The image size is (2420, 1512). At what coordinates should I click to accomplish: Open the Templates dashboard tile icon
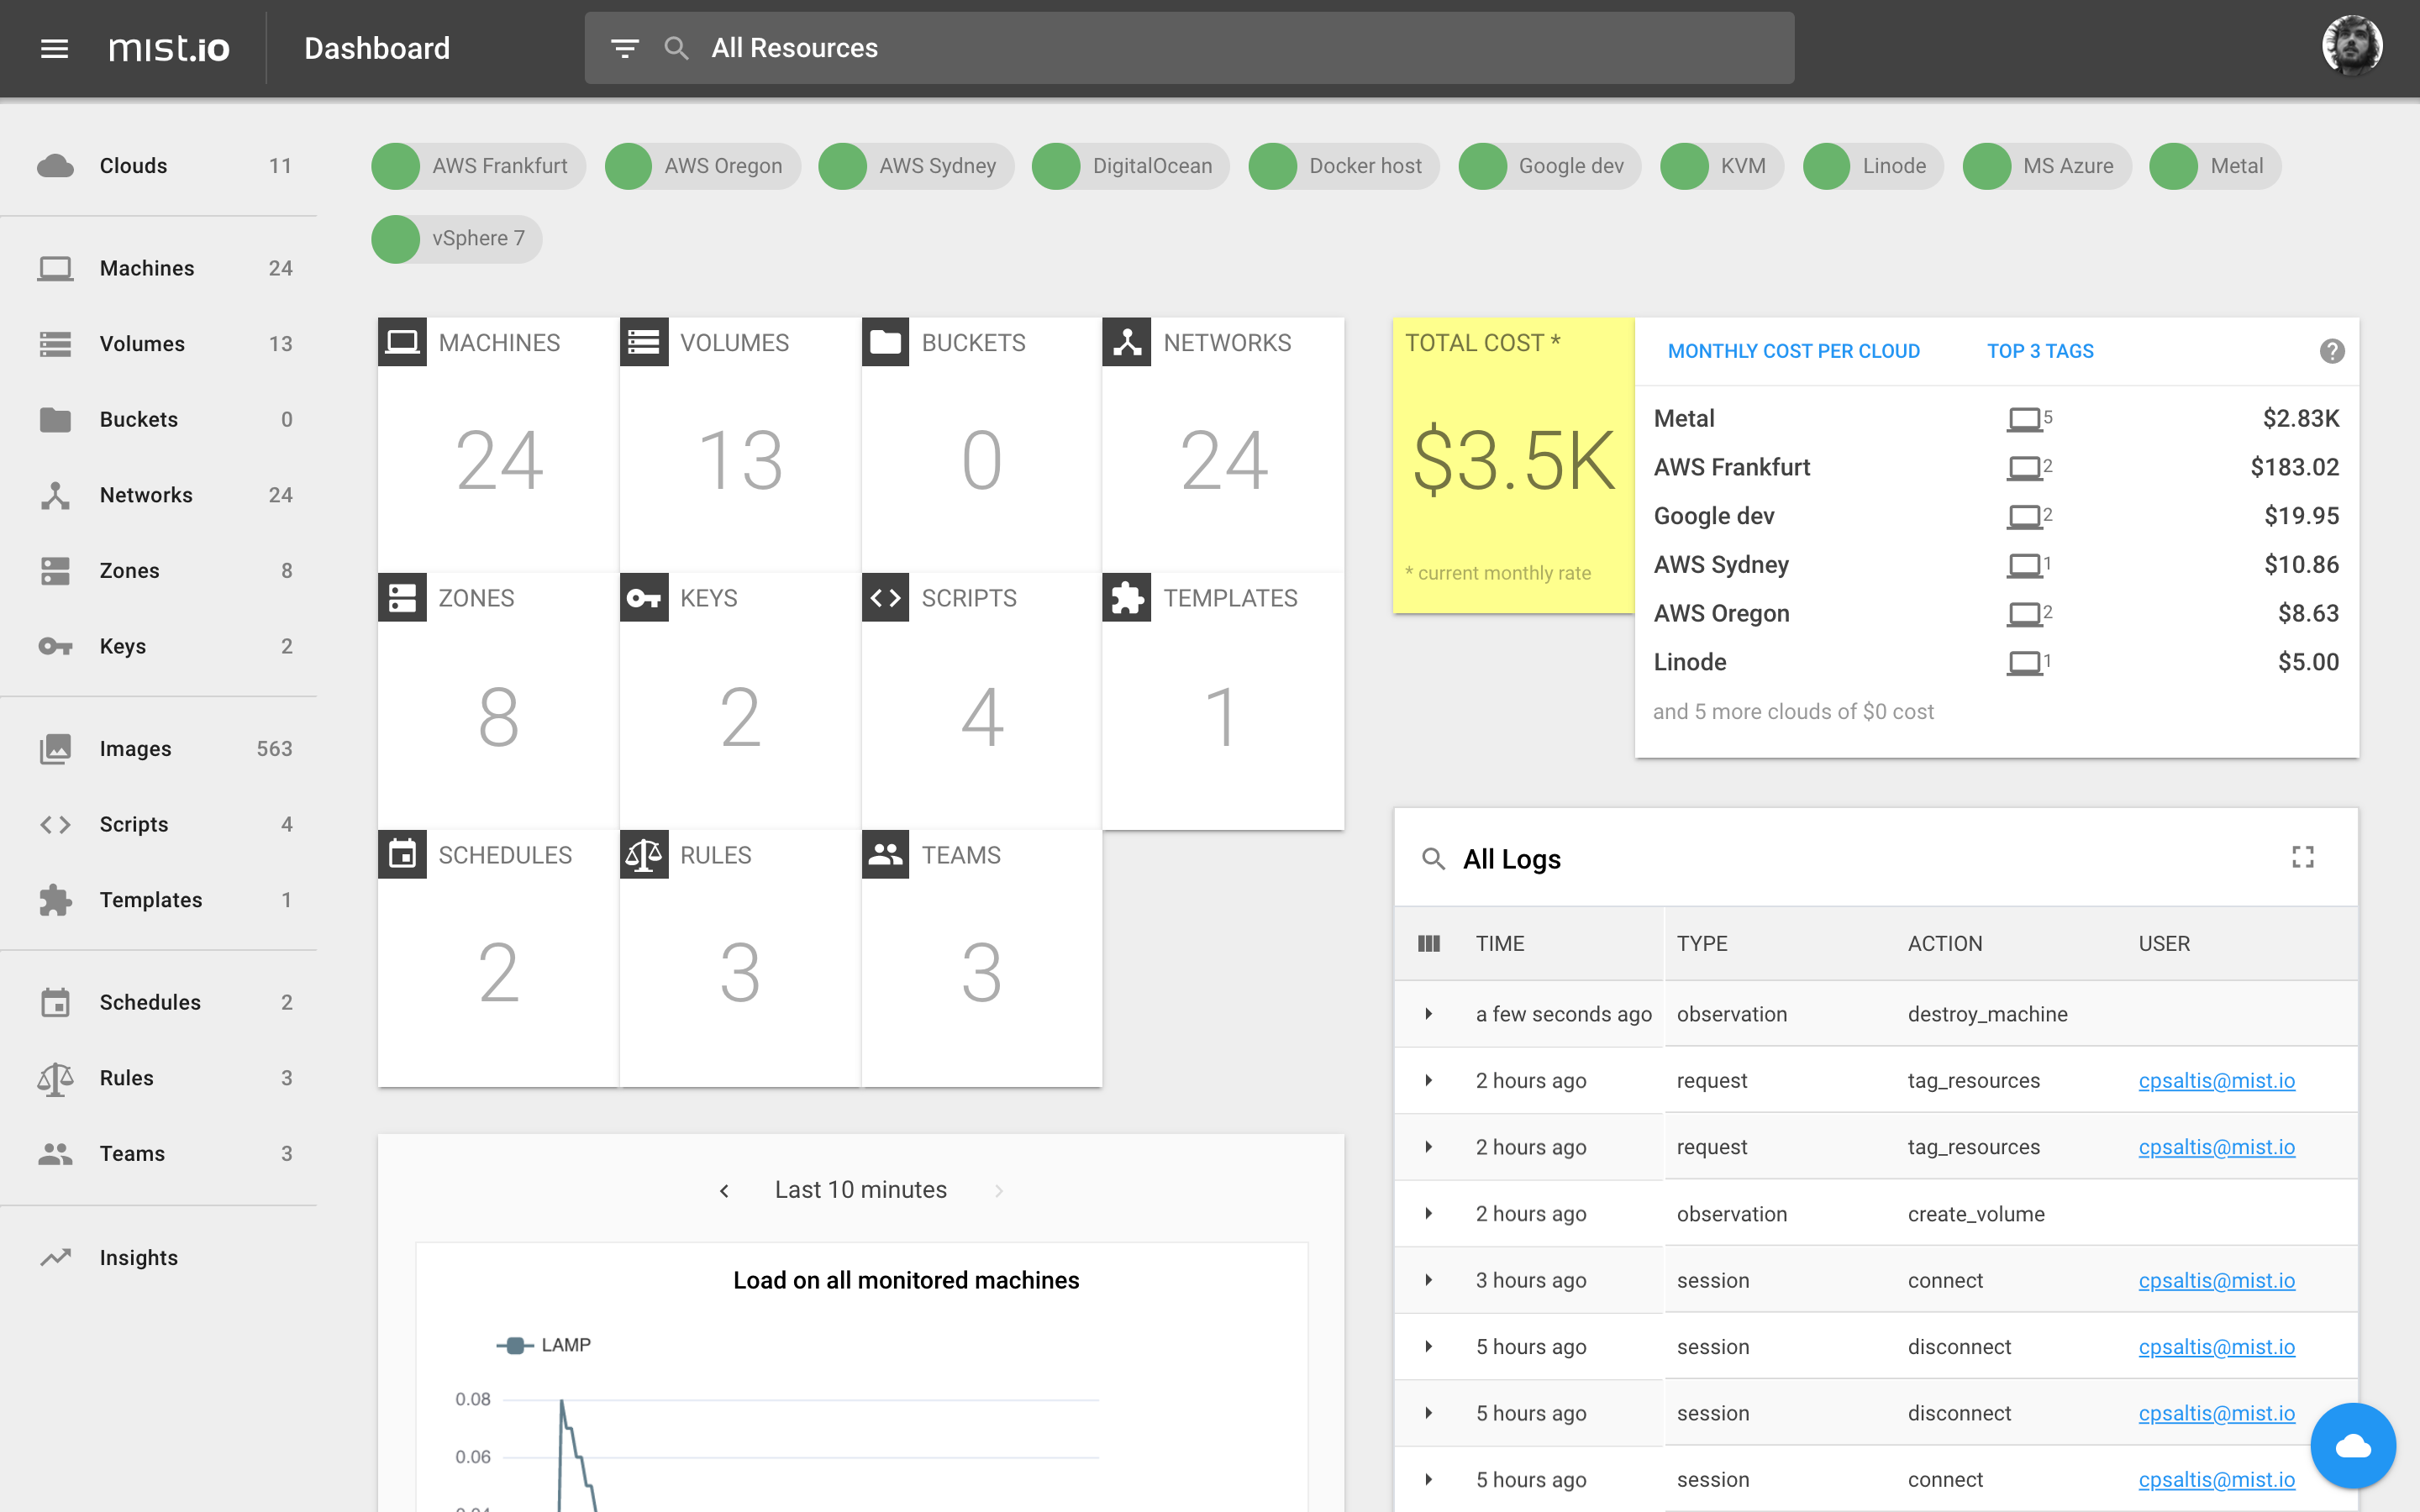pos(1127,598)
